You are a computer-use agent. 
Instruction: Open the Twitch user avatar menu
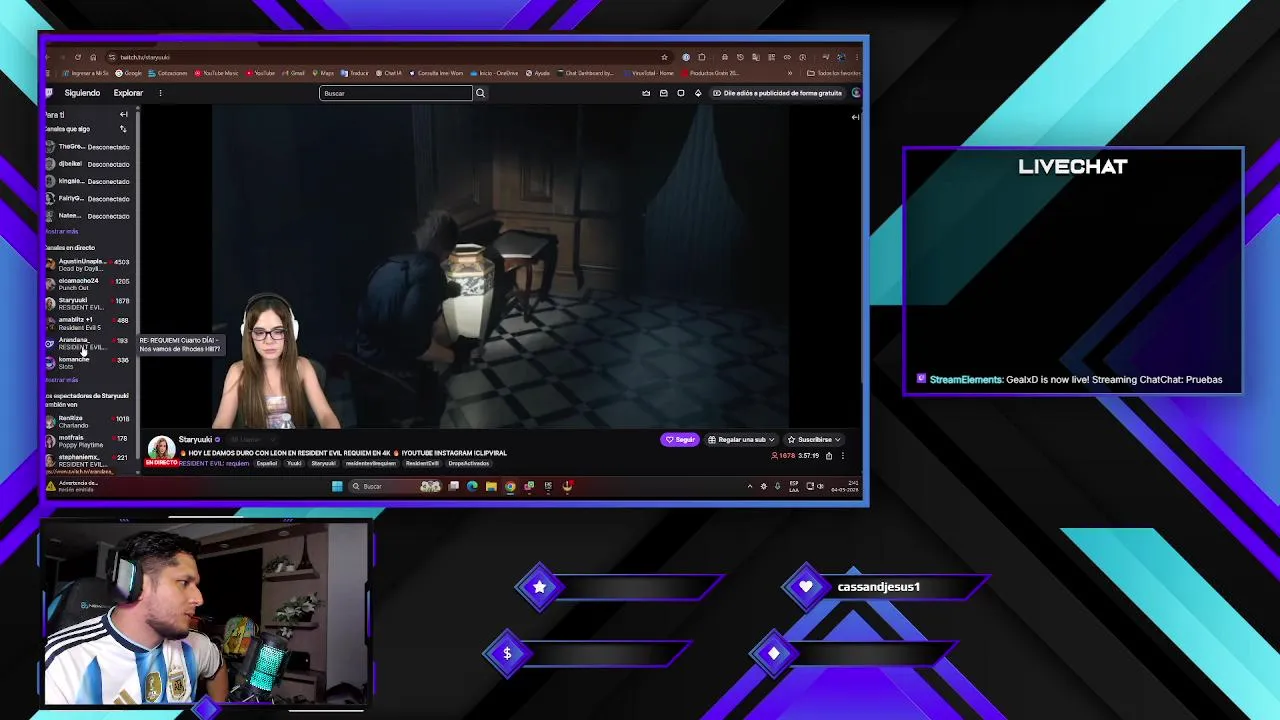click(855, 93)
